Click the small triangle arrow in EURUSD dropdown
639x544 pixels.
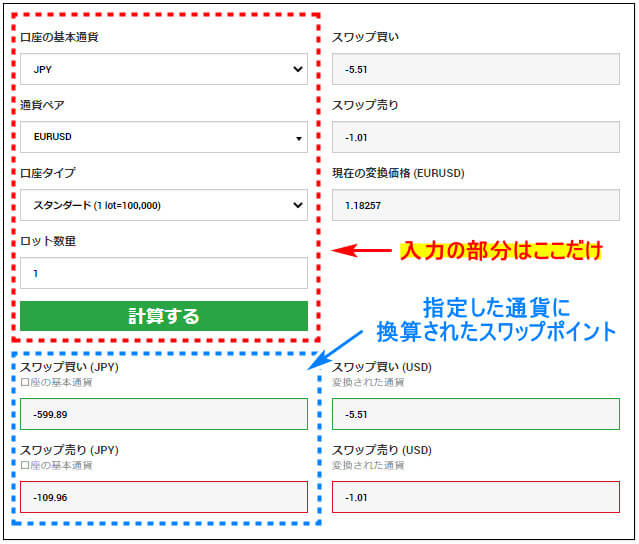299,139
